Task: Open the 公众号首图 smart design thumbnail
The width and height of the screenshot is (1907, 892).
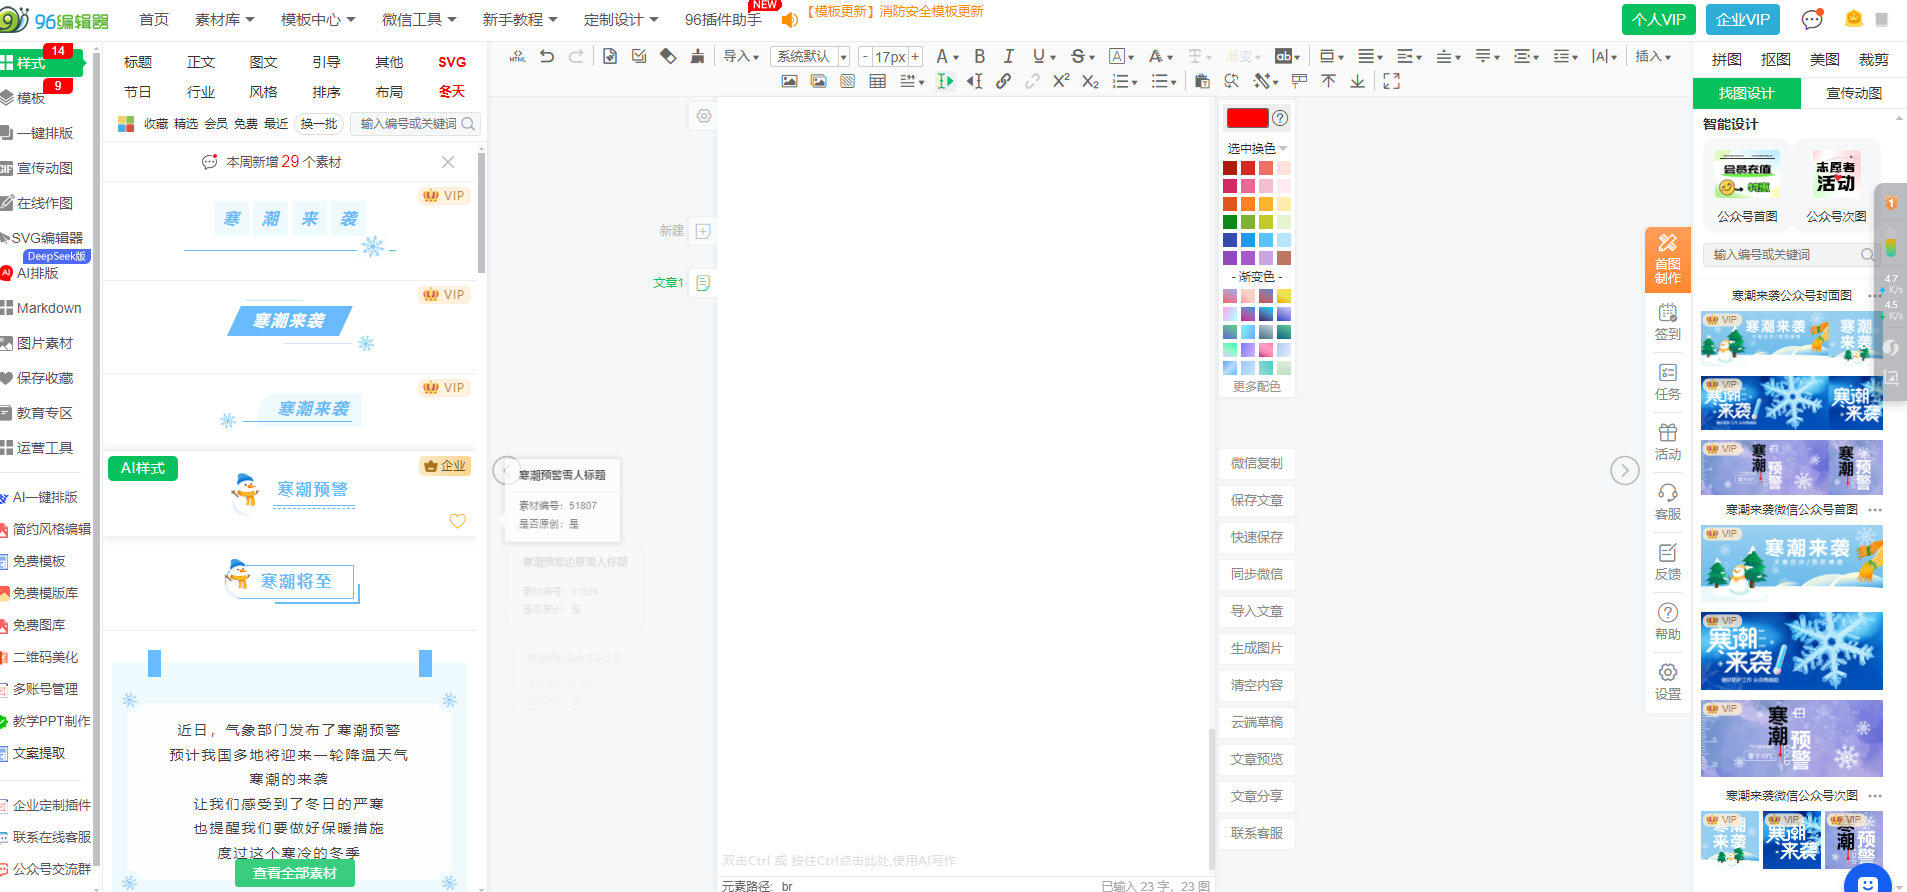Action: point(1747,186)
